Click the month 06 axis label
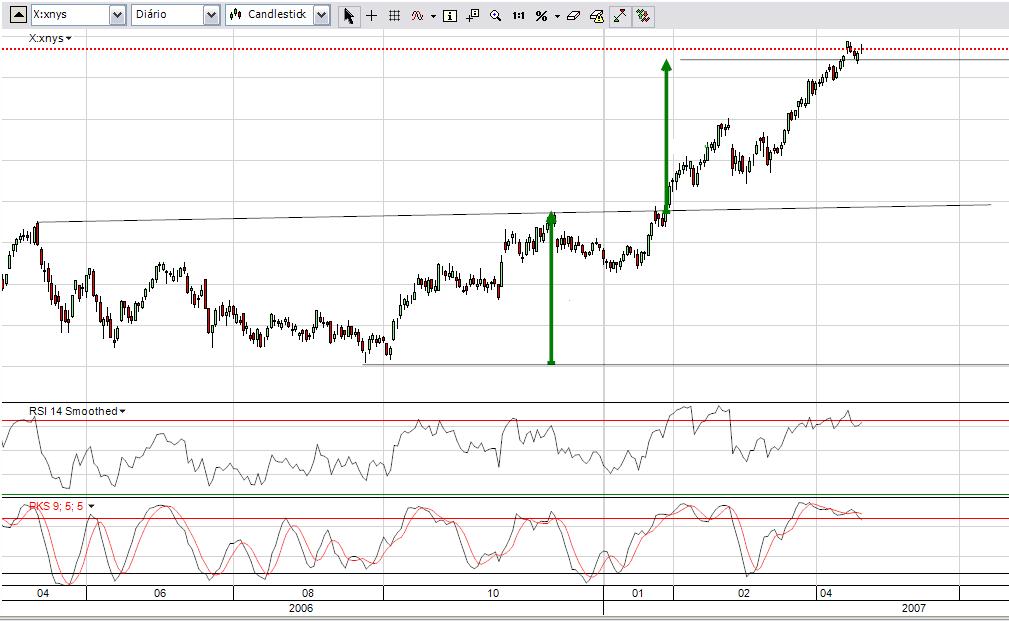 [160, 593]
